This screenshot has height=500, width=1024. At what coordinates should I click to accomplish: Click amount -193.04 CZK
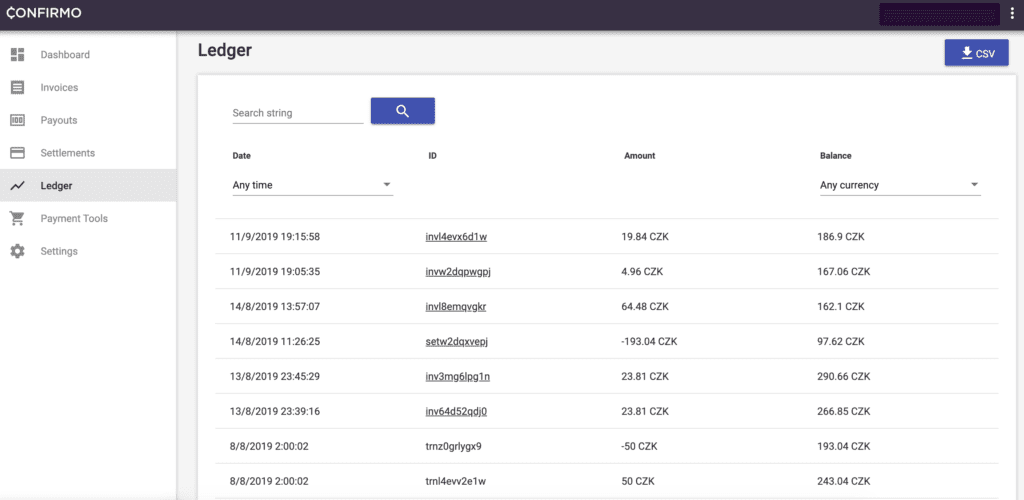click(649, 341)
